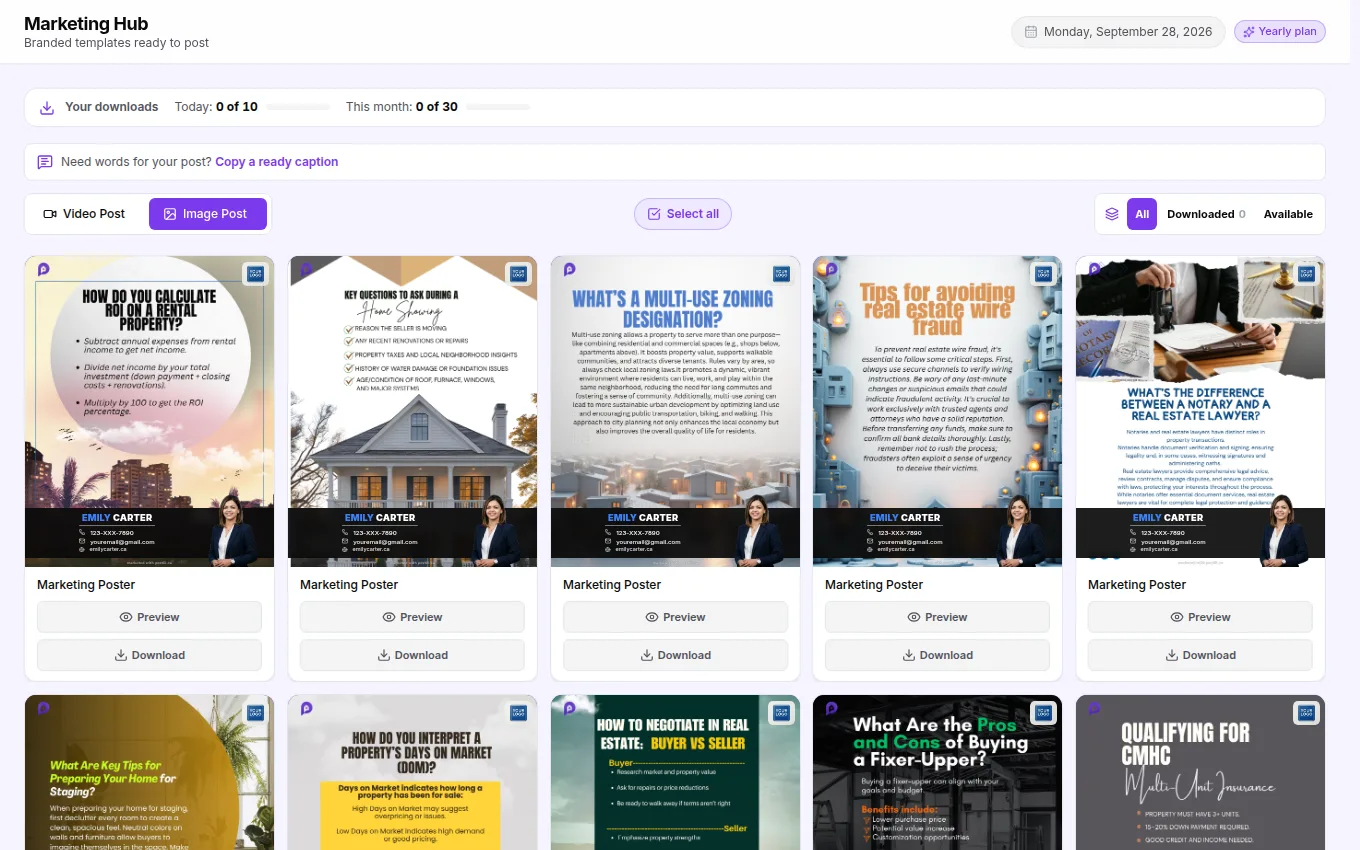Download the multi-use zoning poster
The width and height of the screenshot is (1360, 850).
(x=675, y=655)
